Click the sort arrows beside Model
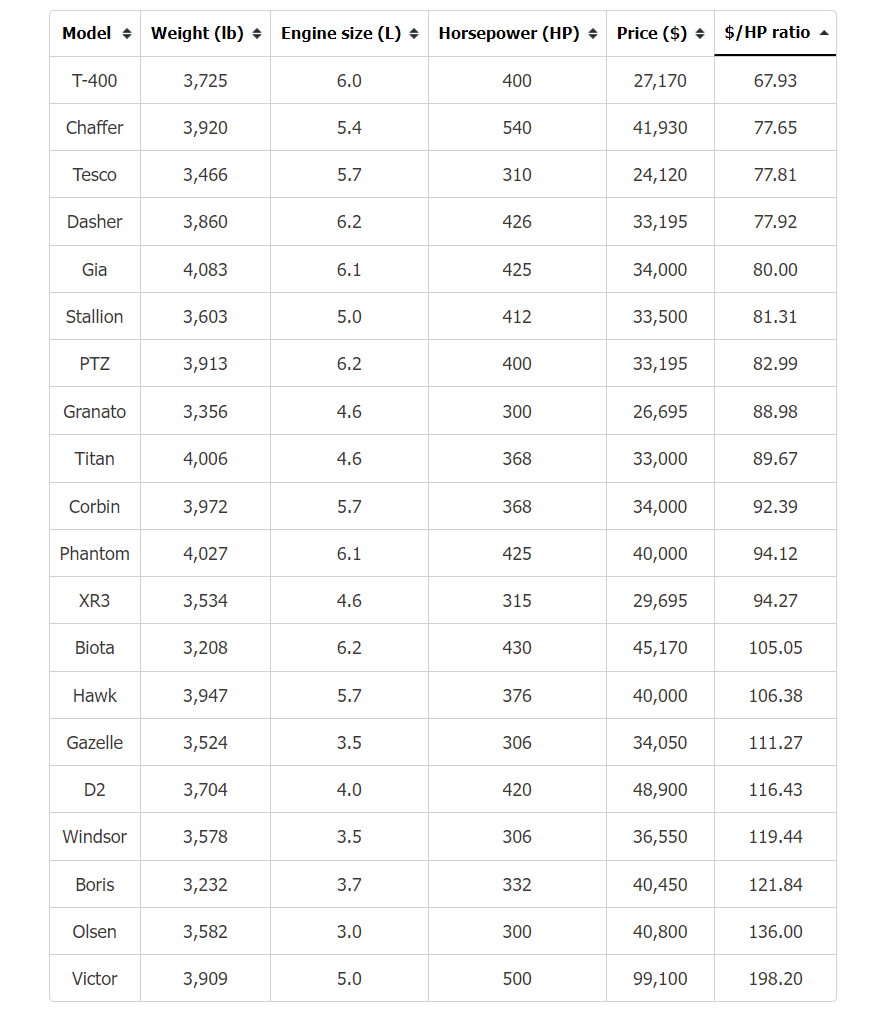The height and width of the screenshot is (1028, 893). pos(127,34)
